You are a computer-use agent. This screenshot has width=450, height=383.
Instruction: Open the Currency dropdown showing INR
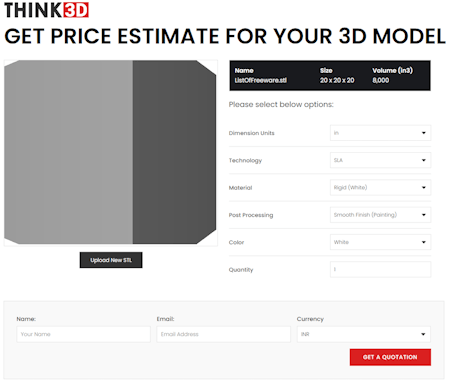(x=364, y=334)
